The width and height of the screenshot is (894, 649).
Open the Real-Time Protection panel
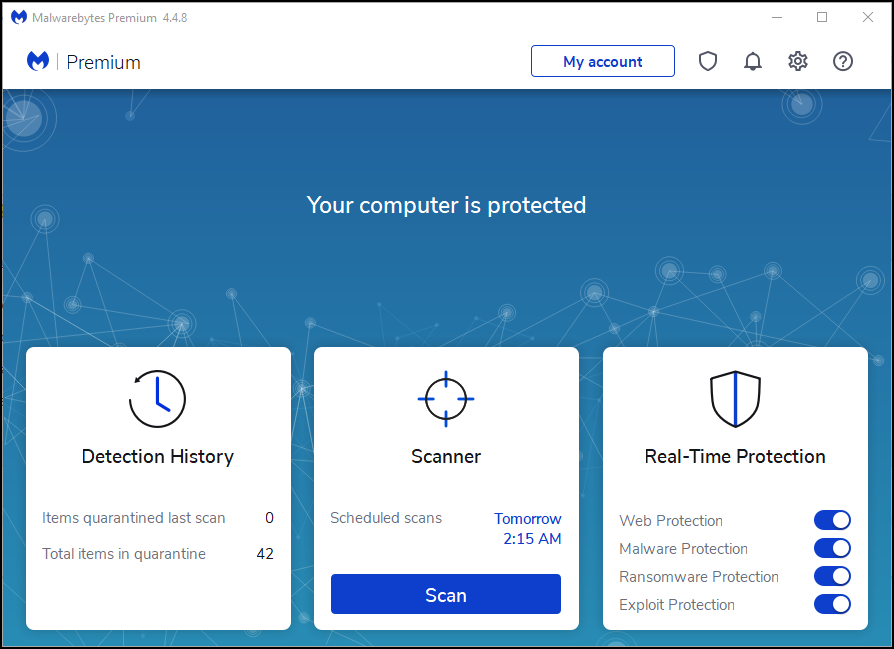735,456
